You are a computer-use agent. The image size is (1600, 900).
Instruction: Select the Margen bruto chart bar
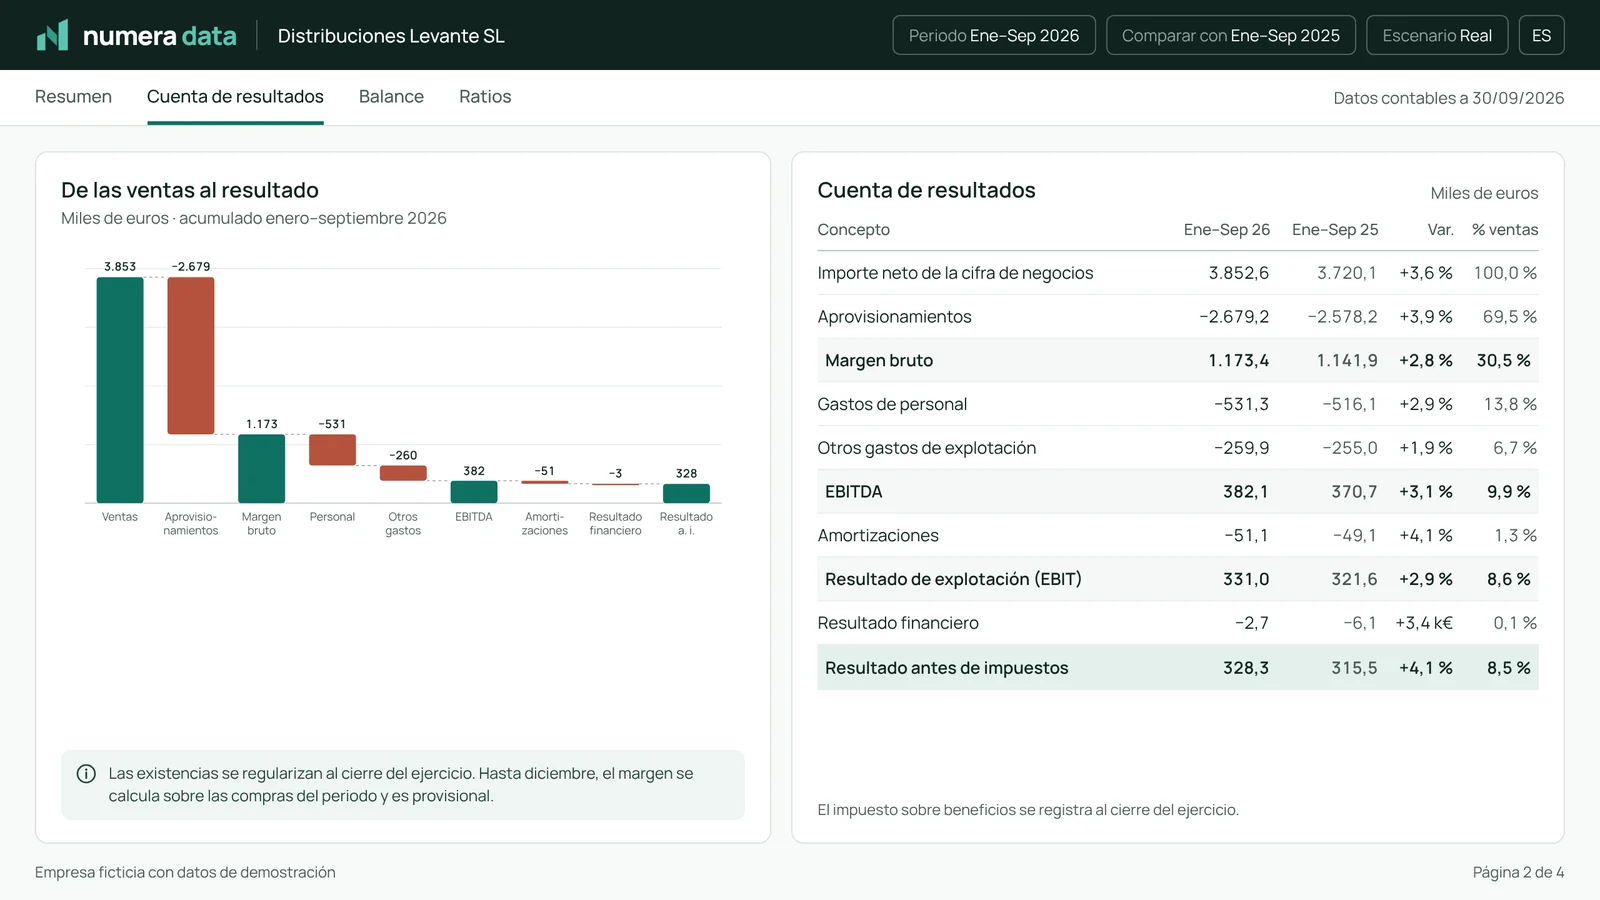[x=262, y=469]
